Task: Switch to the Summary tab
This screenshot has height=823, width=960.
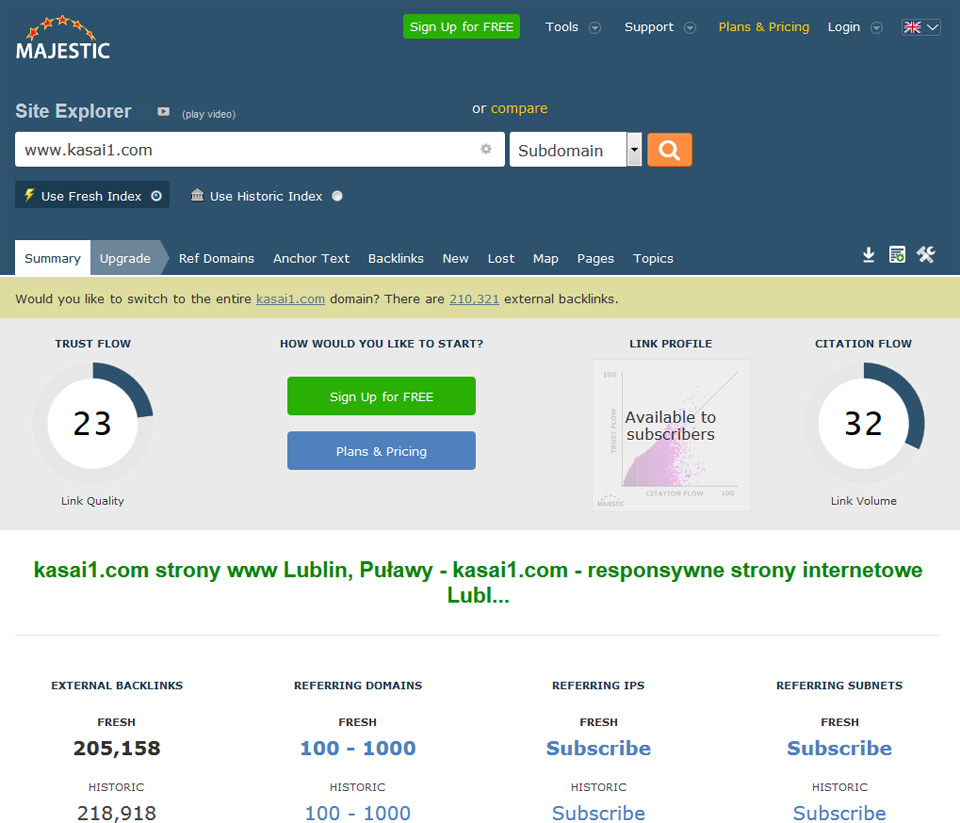Action: [53, 258]
